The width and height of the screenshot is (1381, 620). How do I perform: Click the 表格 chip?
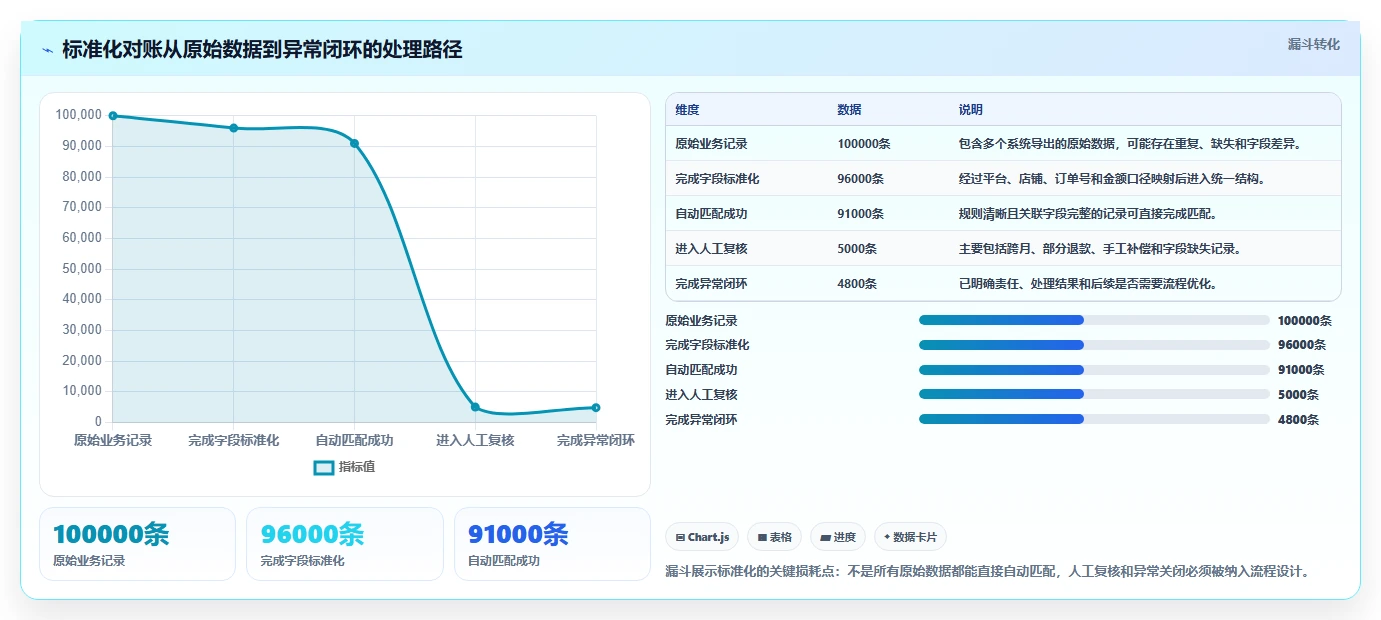pyautogui.click(x=774, y=537)
